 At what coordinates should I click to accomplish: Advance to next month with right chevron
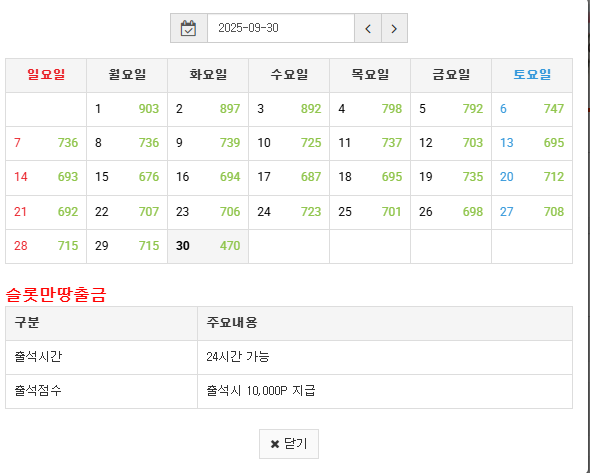point(394,28)
